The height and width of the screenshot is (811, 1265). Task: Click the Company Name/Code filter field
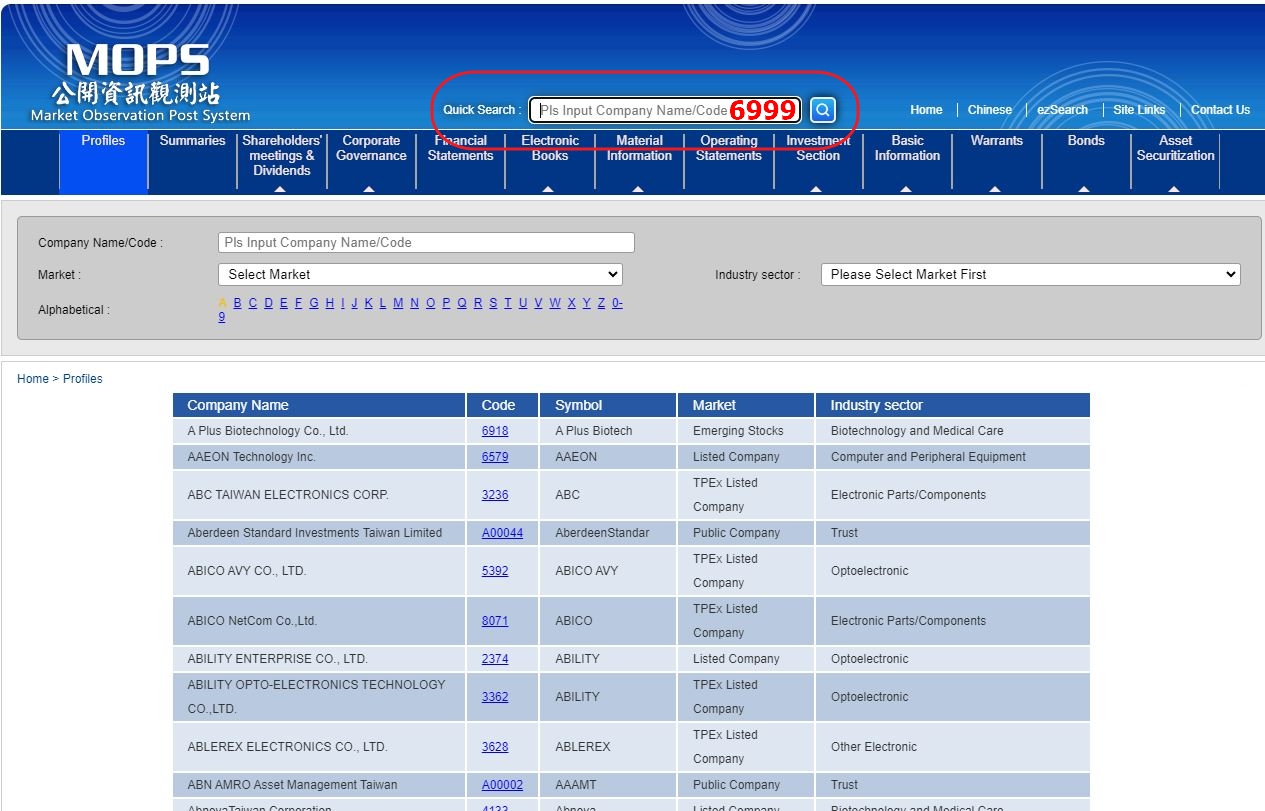(426, 242)
